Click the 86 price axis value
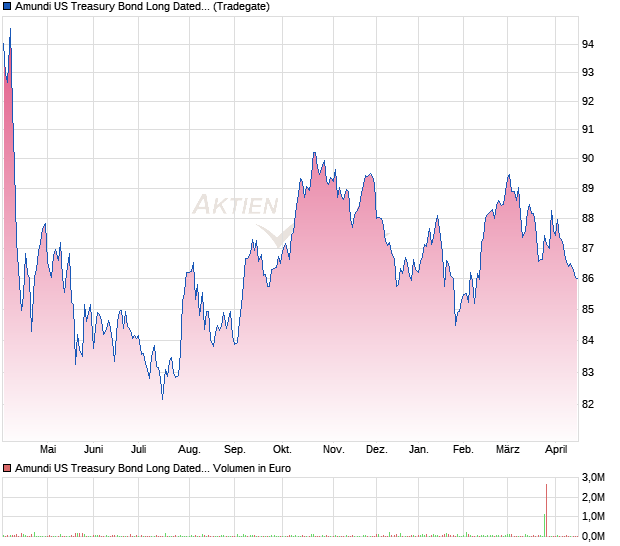 pyautogui.click(x=588, y=278)
